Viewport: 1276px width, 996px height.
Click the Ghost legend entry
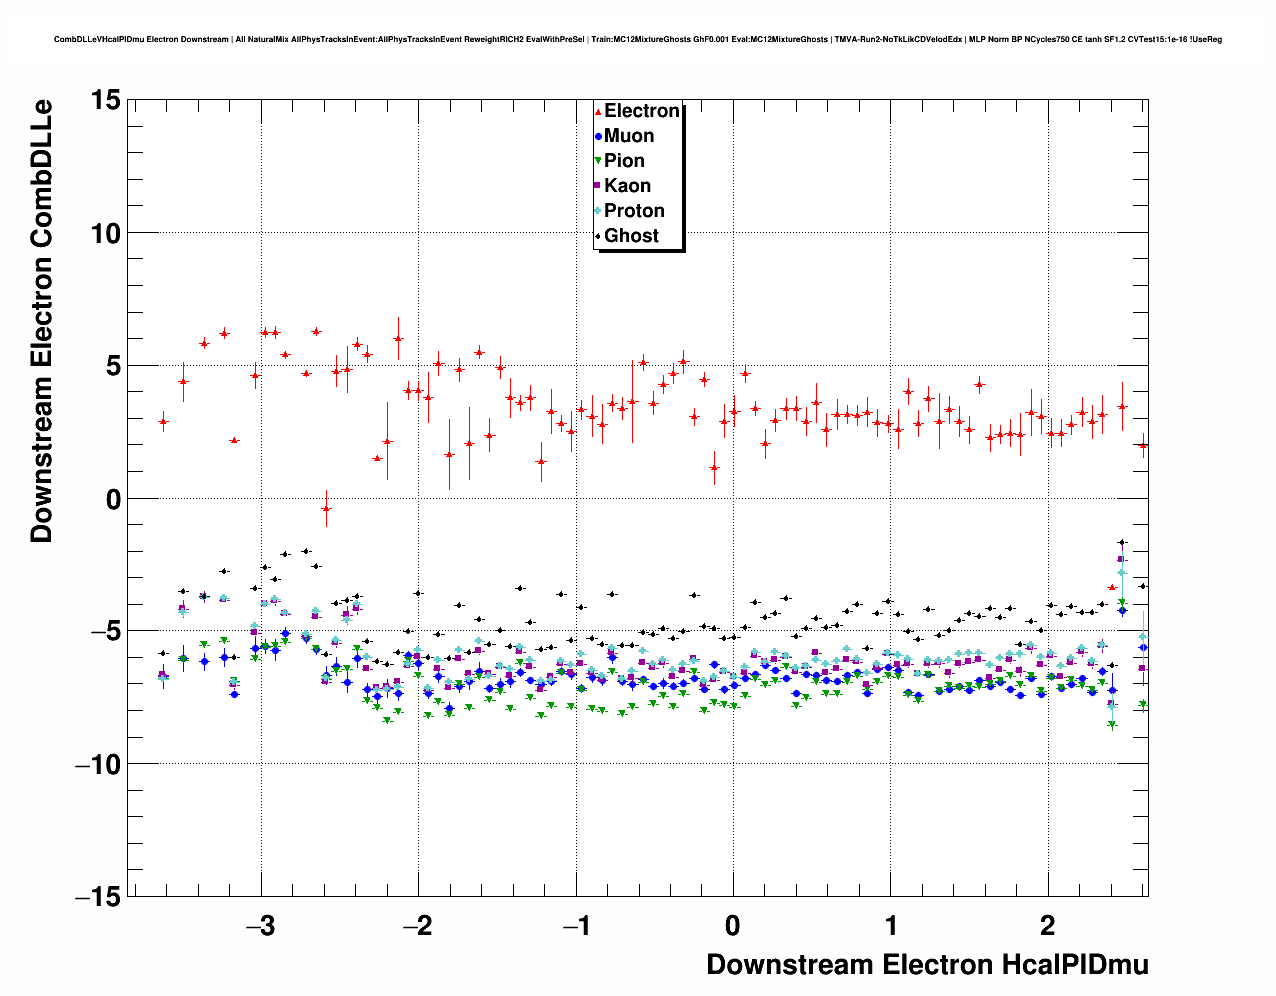(x=627, y=236)
